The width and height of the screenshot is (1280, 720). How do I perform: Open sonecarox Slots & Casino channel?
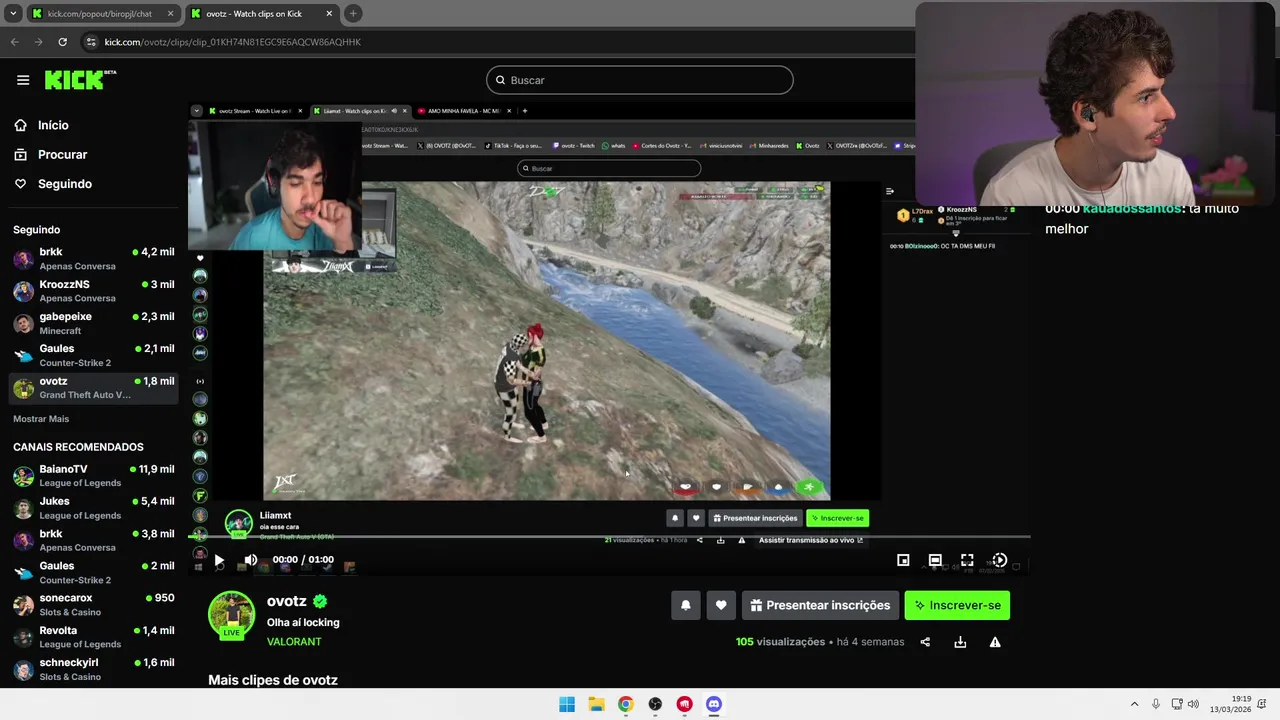click(x=93, y=605)
